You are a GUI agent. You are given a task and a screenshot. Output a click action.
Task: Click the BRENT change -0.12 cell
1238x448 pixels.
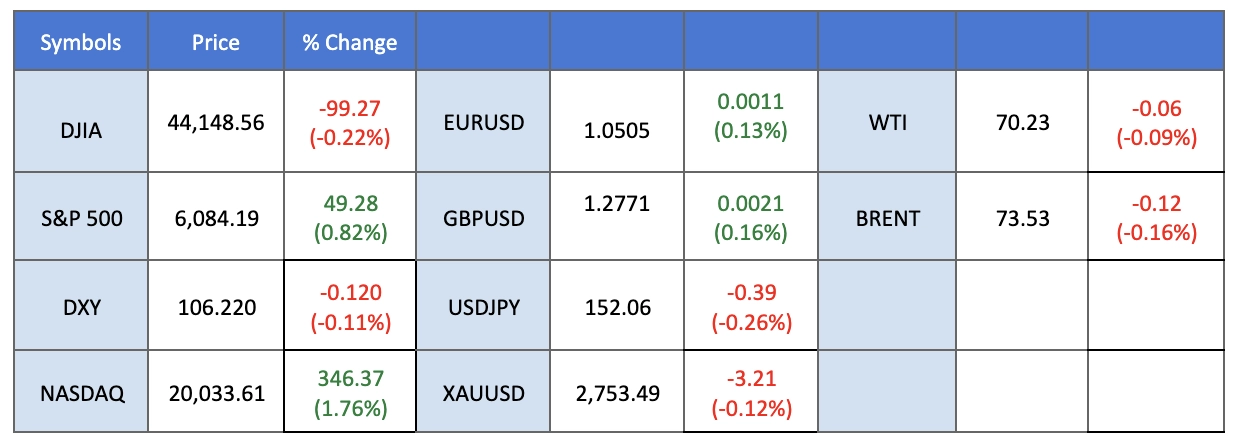tap(1157, 217)
